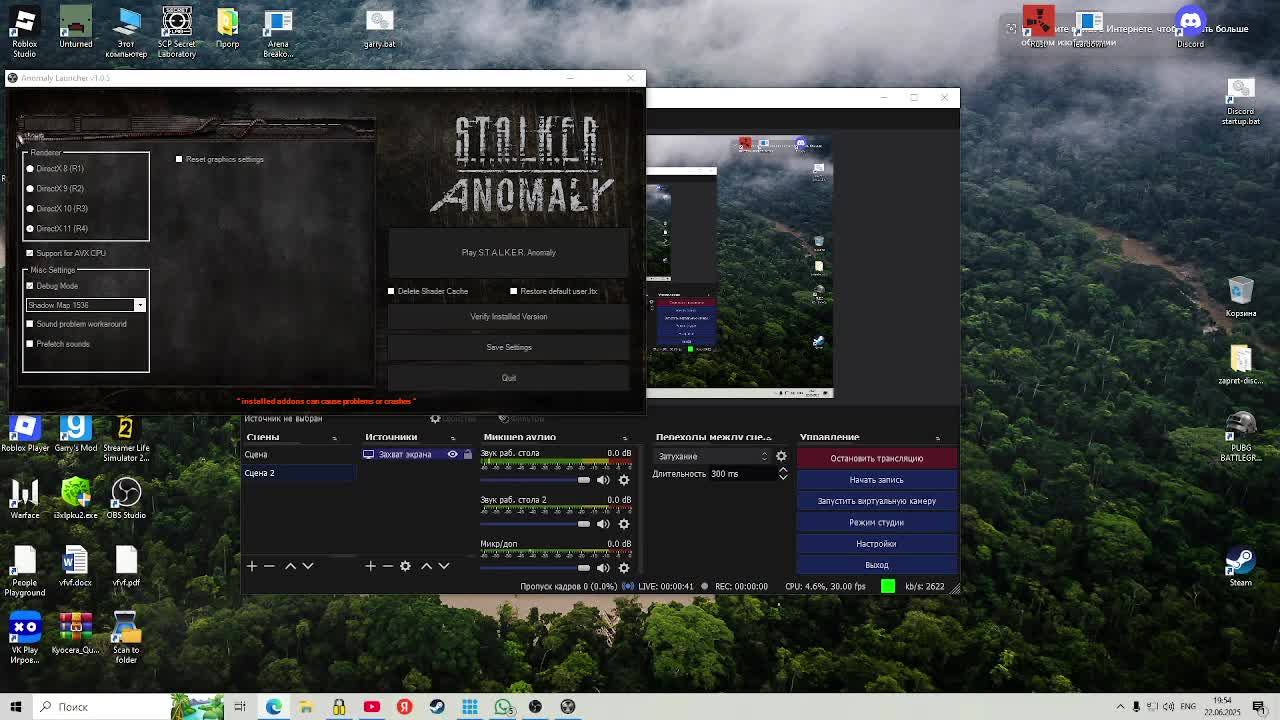
Task: Select Сцена 2 in OBS scenes
Action: pos(299,473)
